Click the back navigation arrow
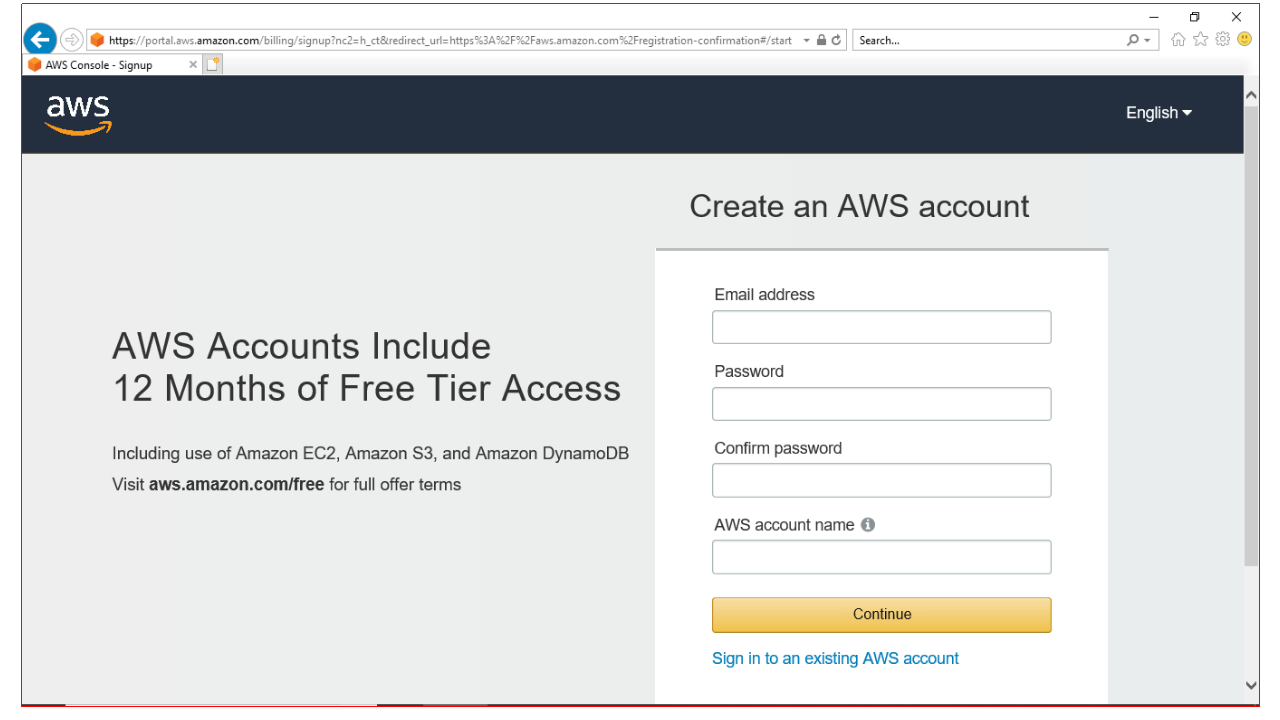This screenshot has height=720, width=1280. (38, 39)
